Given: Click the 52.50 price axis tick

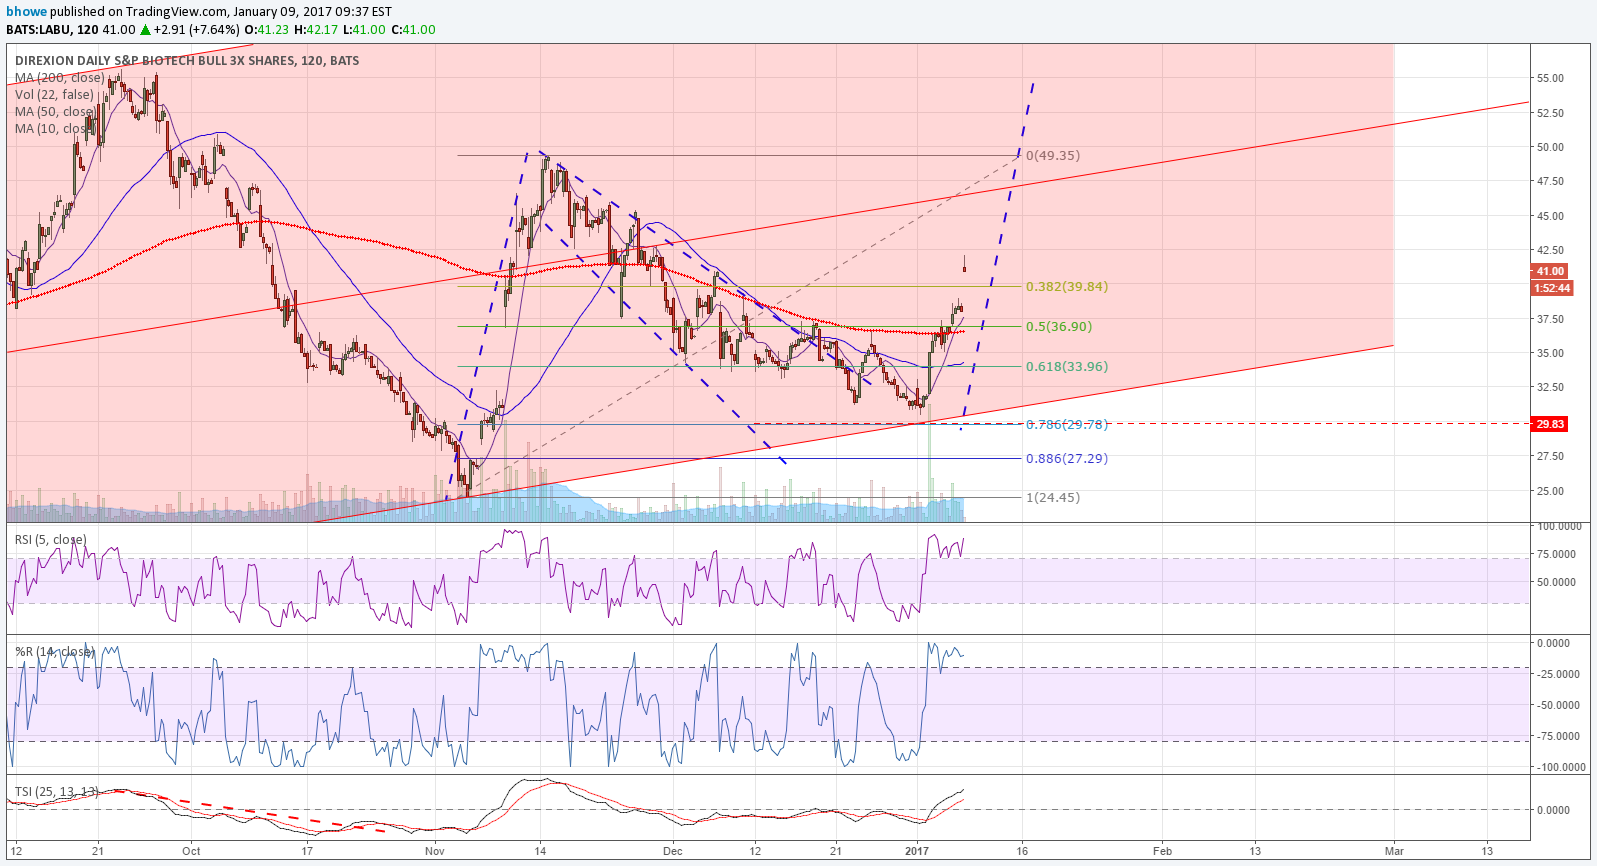Looking at the screenshot, I should point(1550,113).
